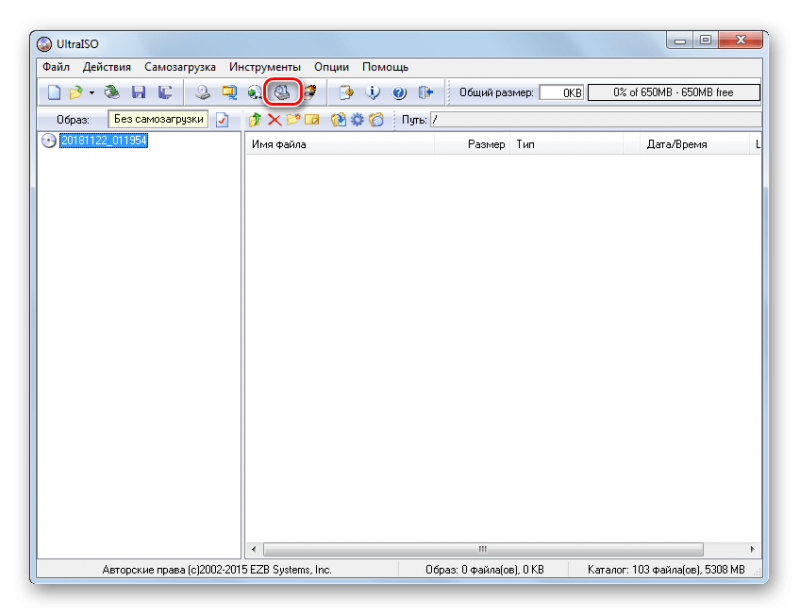This screenshot has height=615, width=800.
Task: Click the image properties check icon next to Образ
Action: [x=222, y=120]
